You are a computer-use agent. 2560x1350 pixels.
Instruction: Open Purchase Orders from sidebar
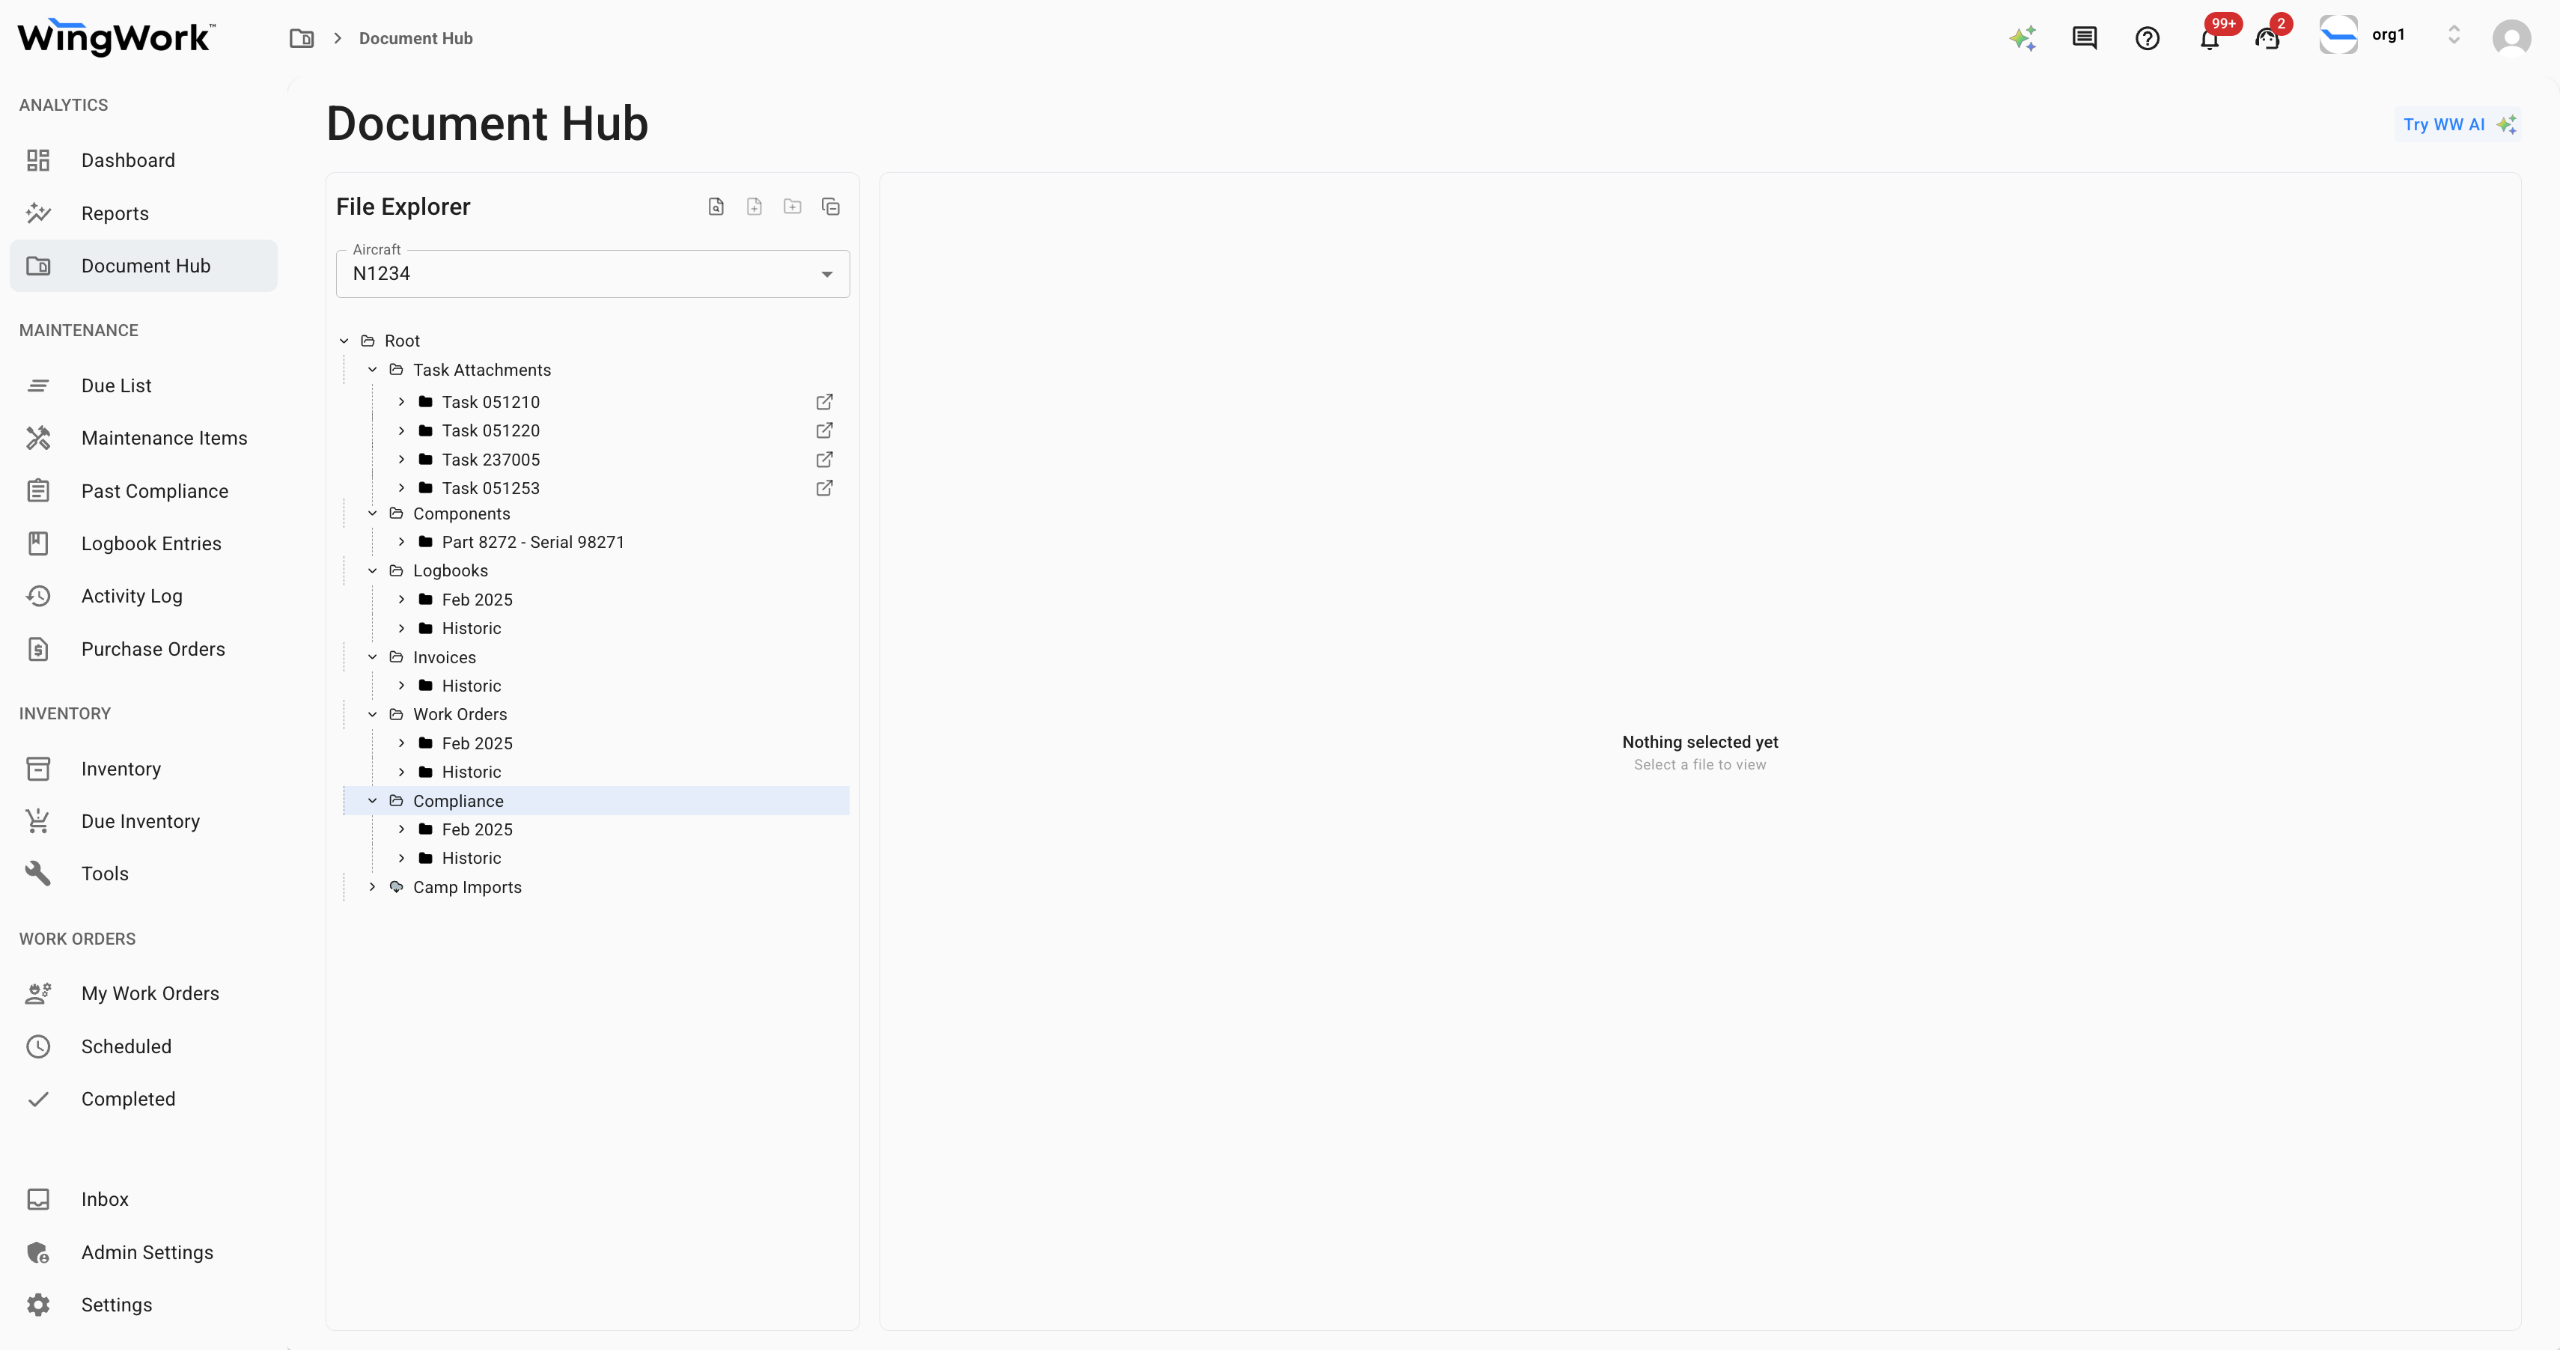click(x=153, y=649)
